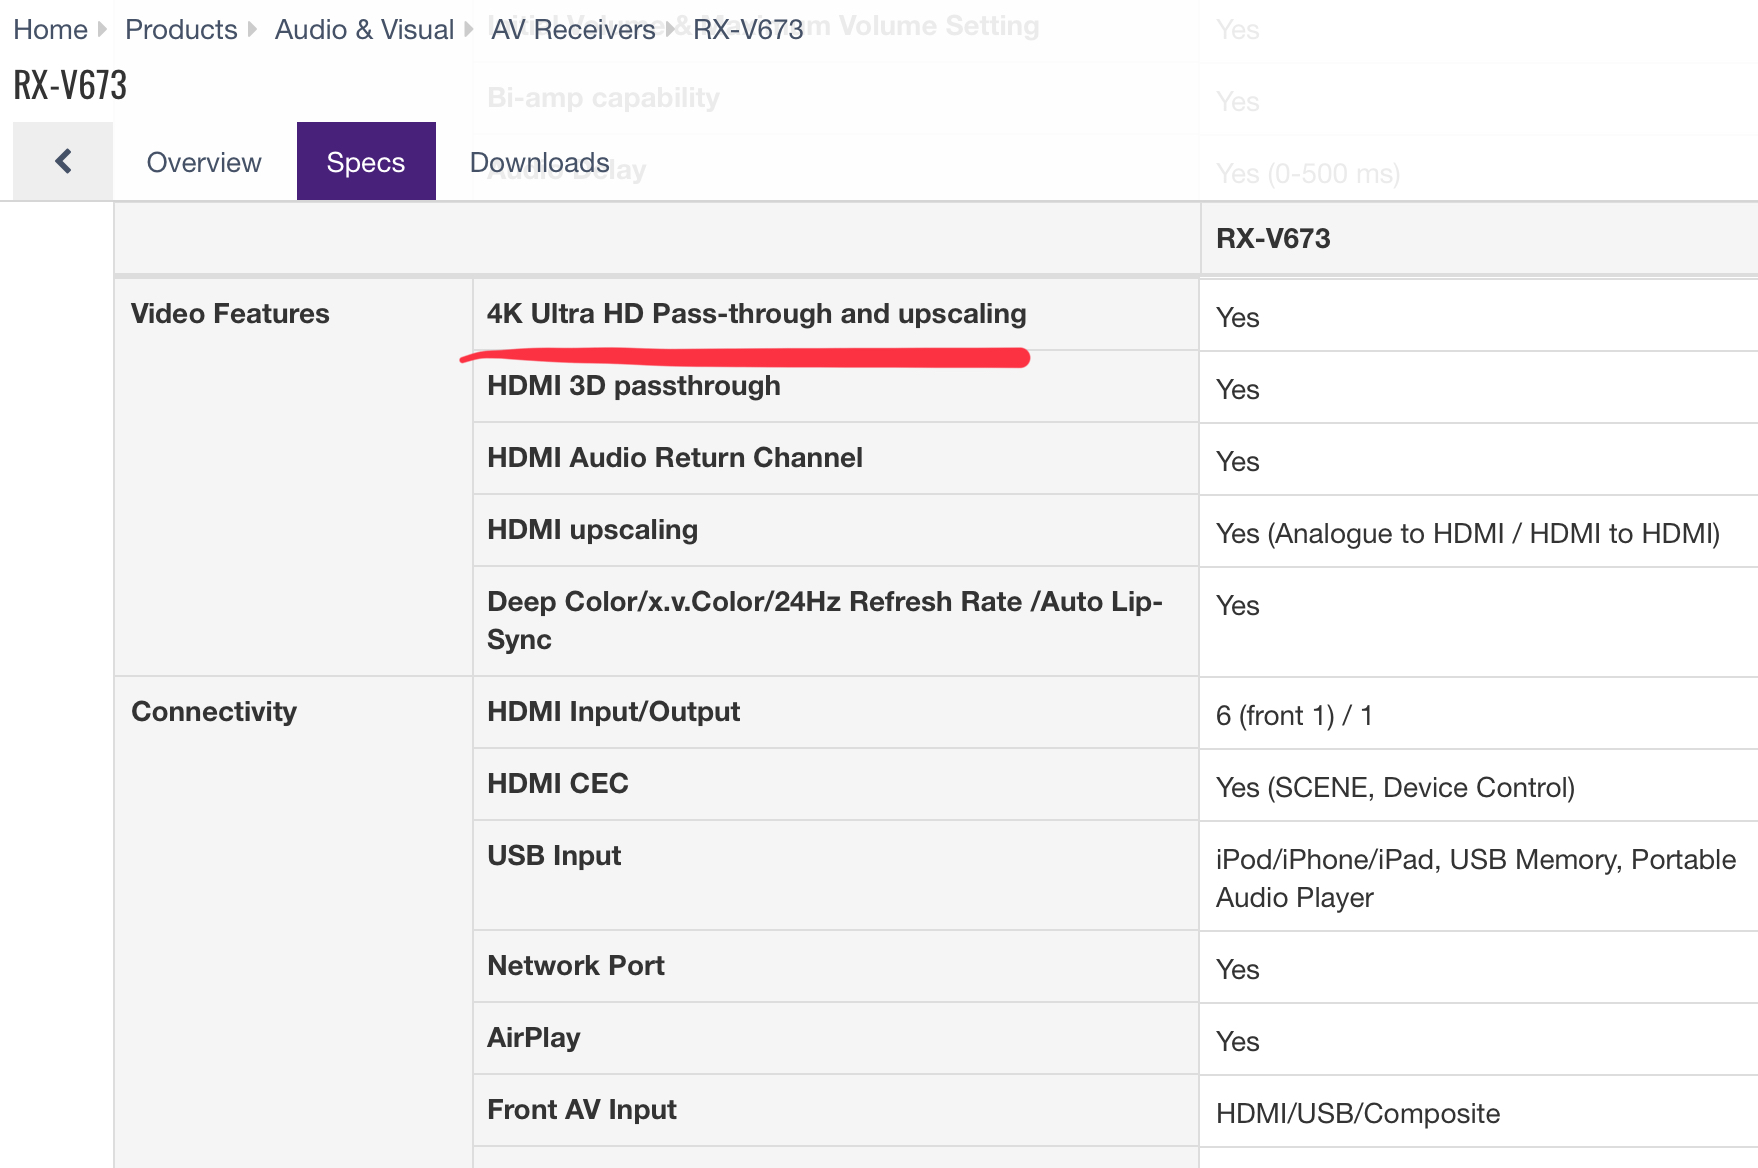Click the back chevron arrow button

tap(63, 161)
